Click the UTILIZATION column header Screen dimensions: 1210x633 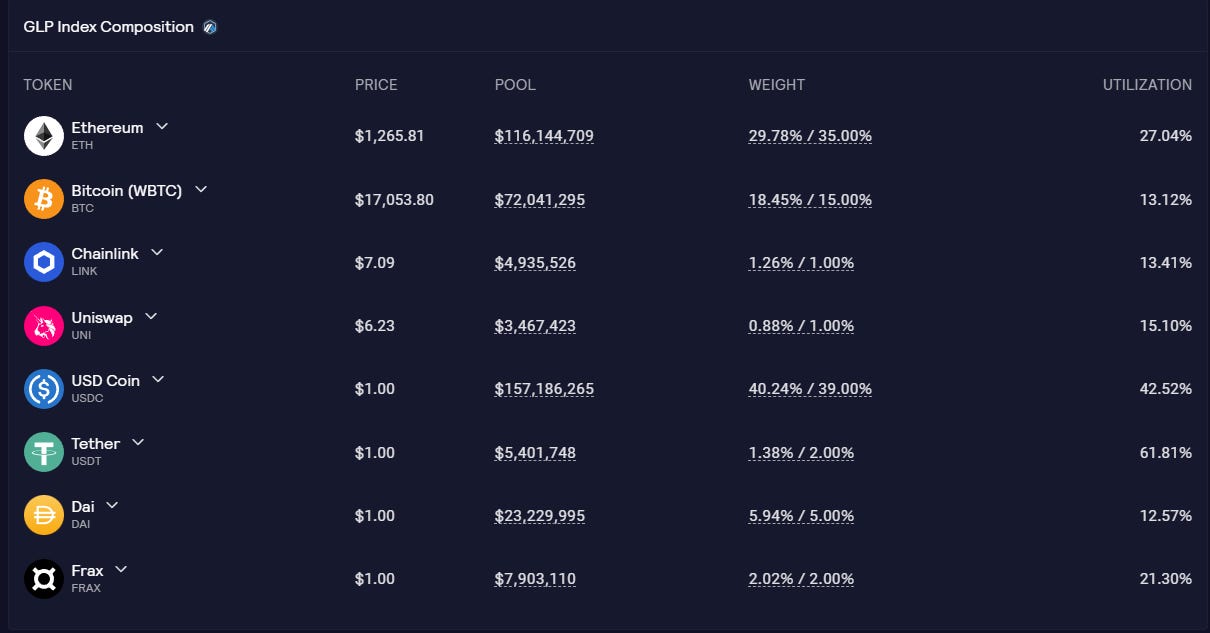point(1147,85)
